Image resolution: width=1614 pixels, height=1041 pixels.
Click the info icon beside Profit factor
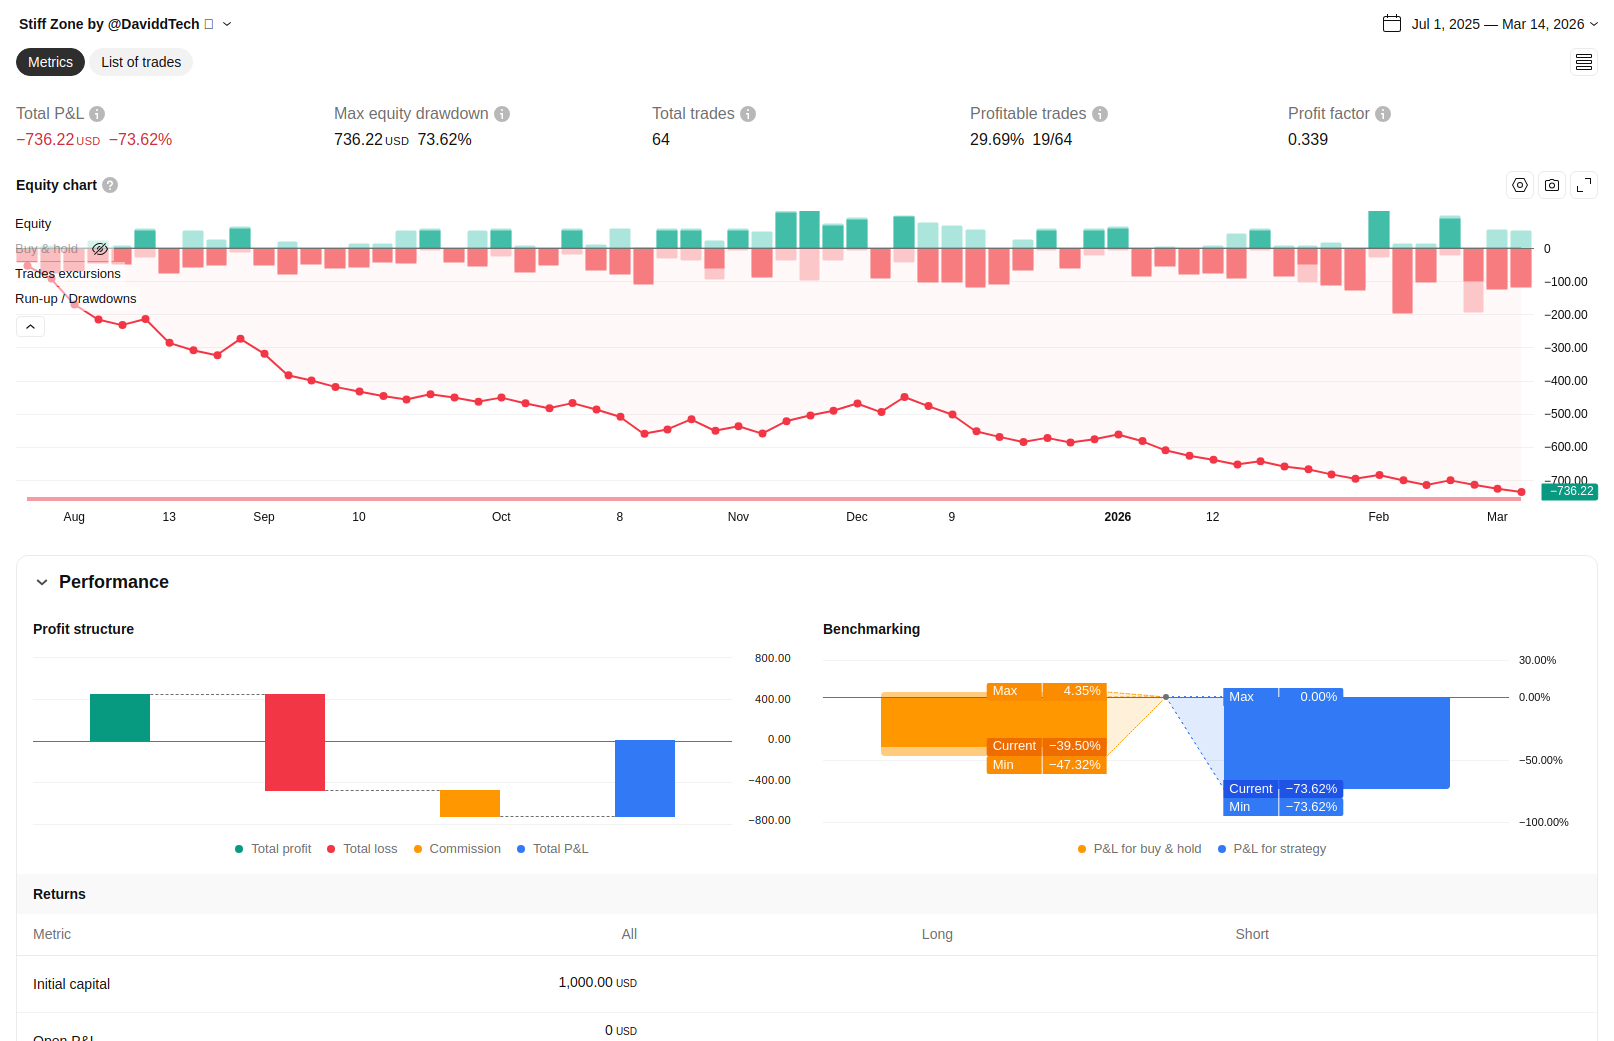point(1383,114)
